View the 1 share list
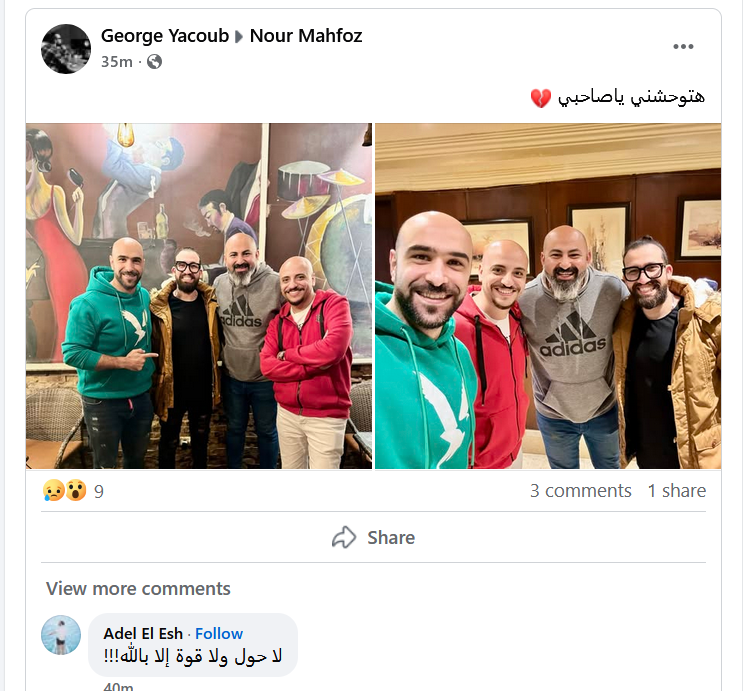Screen dimensions: 743x691 pos(677,491)
